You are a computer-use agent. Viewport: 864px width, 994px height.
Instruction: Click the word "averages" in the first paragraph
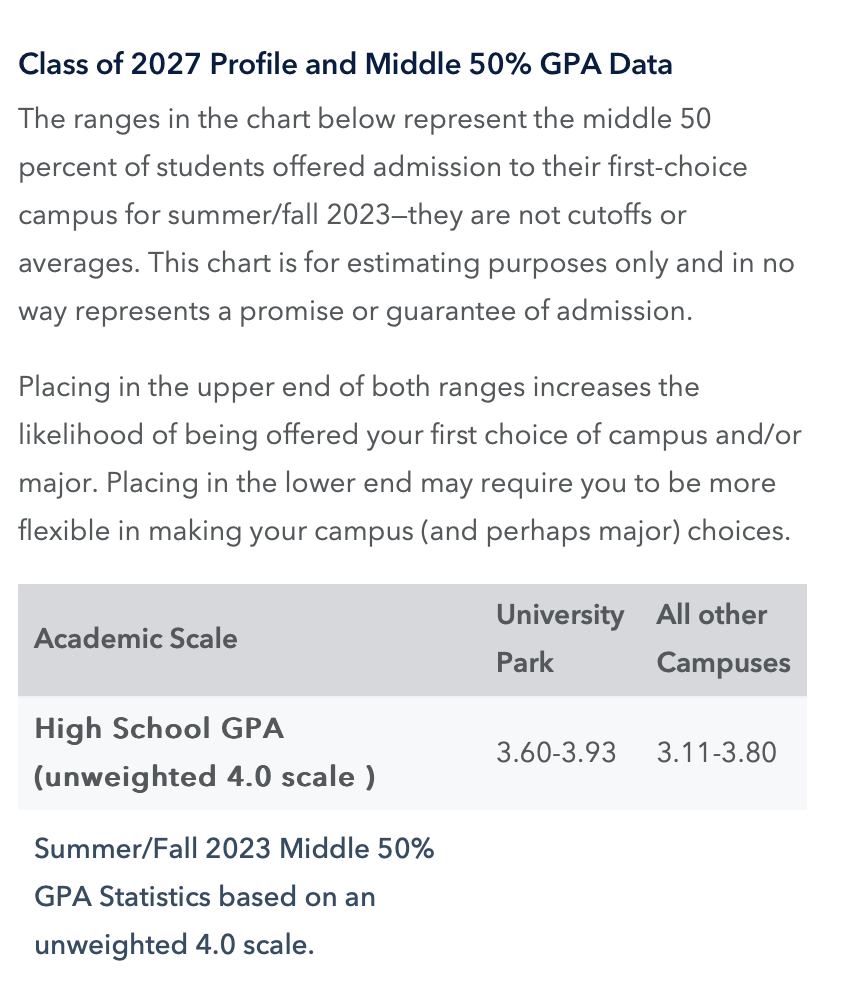[x=76, y=263]
